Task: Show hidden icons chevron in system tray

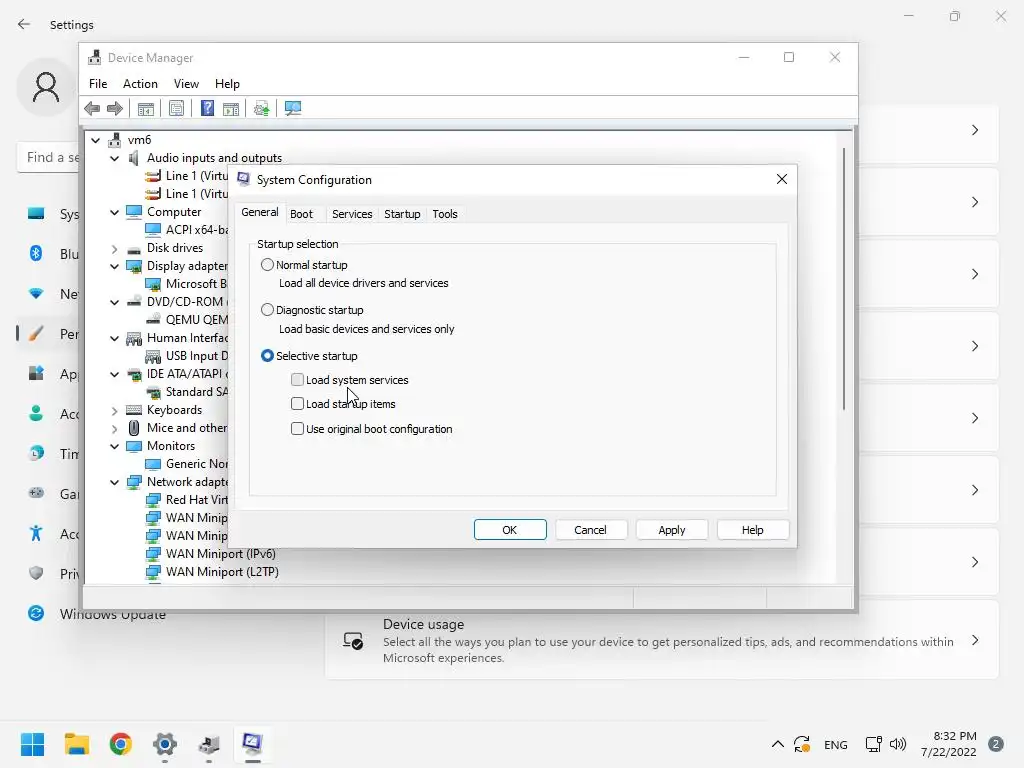Action: pyautogui.click(x=777, y=744)
